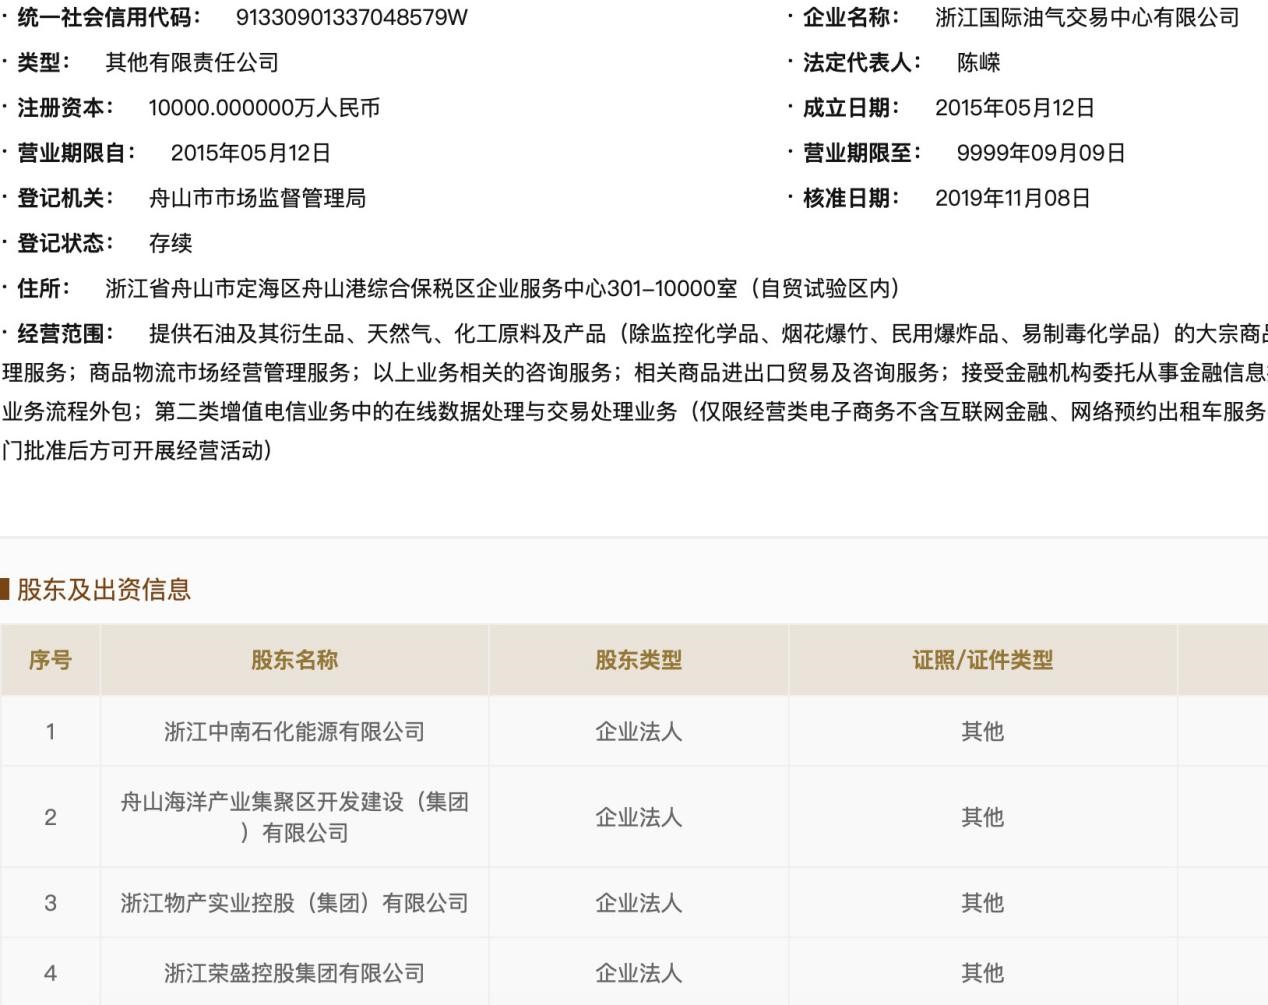This screenshot has height=1005, width=1268.
Task: Select the date 9999年09月09日
Action: pyautogui.click(x=1041, y=152)
